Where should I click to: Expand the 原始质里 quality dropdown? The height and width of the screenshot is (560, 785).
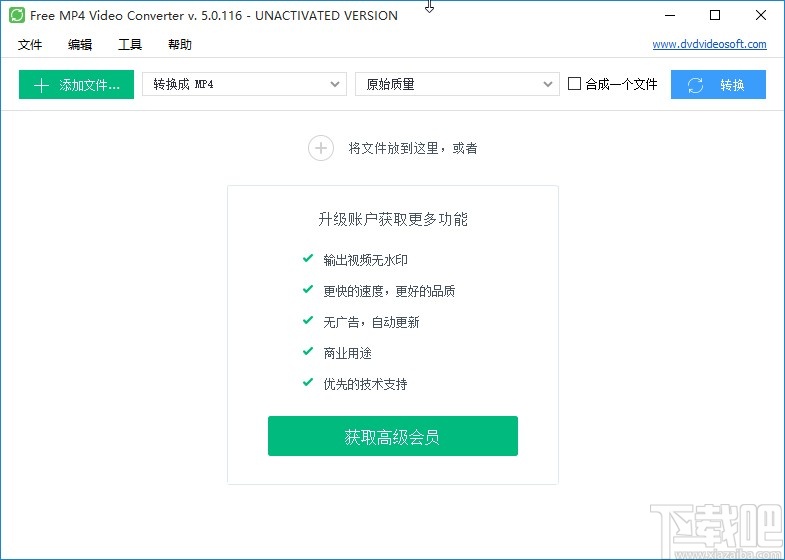click(x=457, y=84)
